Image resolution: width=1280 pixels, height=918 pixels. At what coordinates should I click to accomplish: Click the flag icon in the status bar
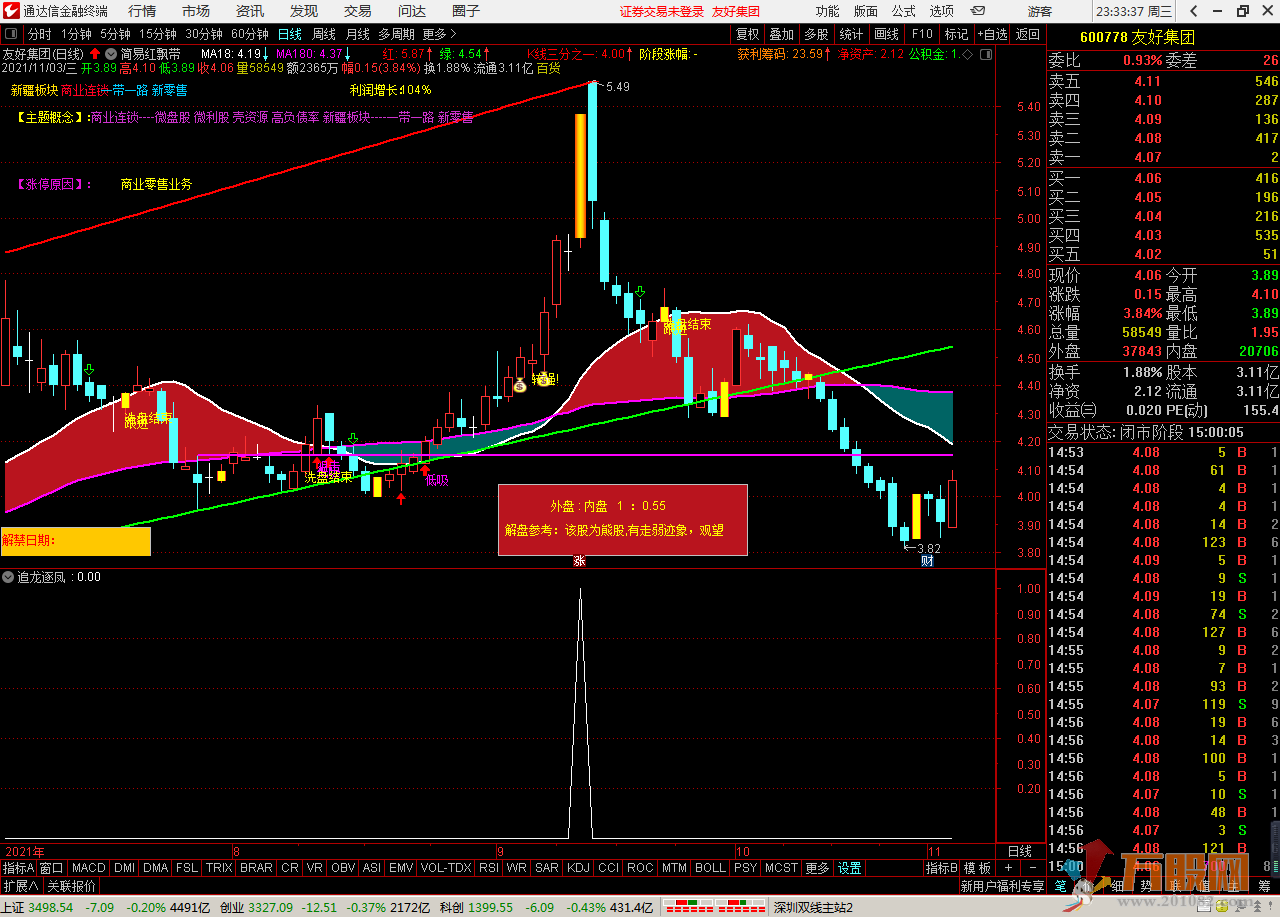pyautogui.click(x=1239, y=907)
